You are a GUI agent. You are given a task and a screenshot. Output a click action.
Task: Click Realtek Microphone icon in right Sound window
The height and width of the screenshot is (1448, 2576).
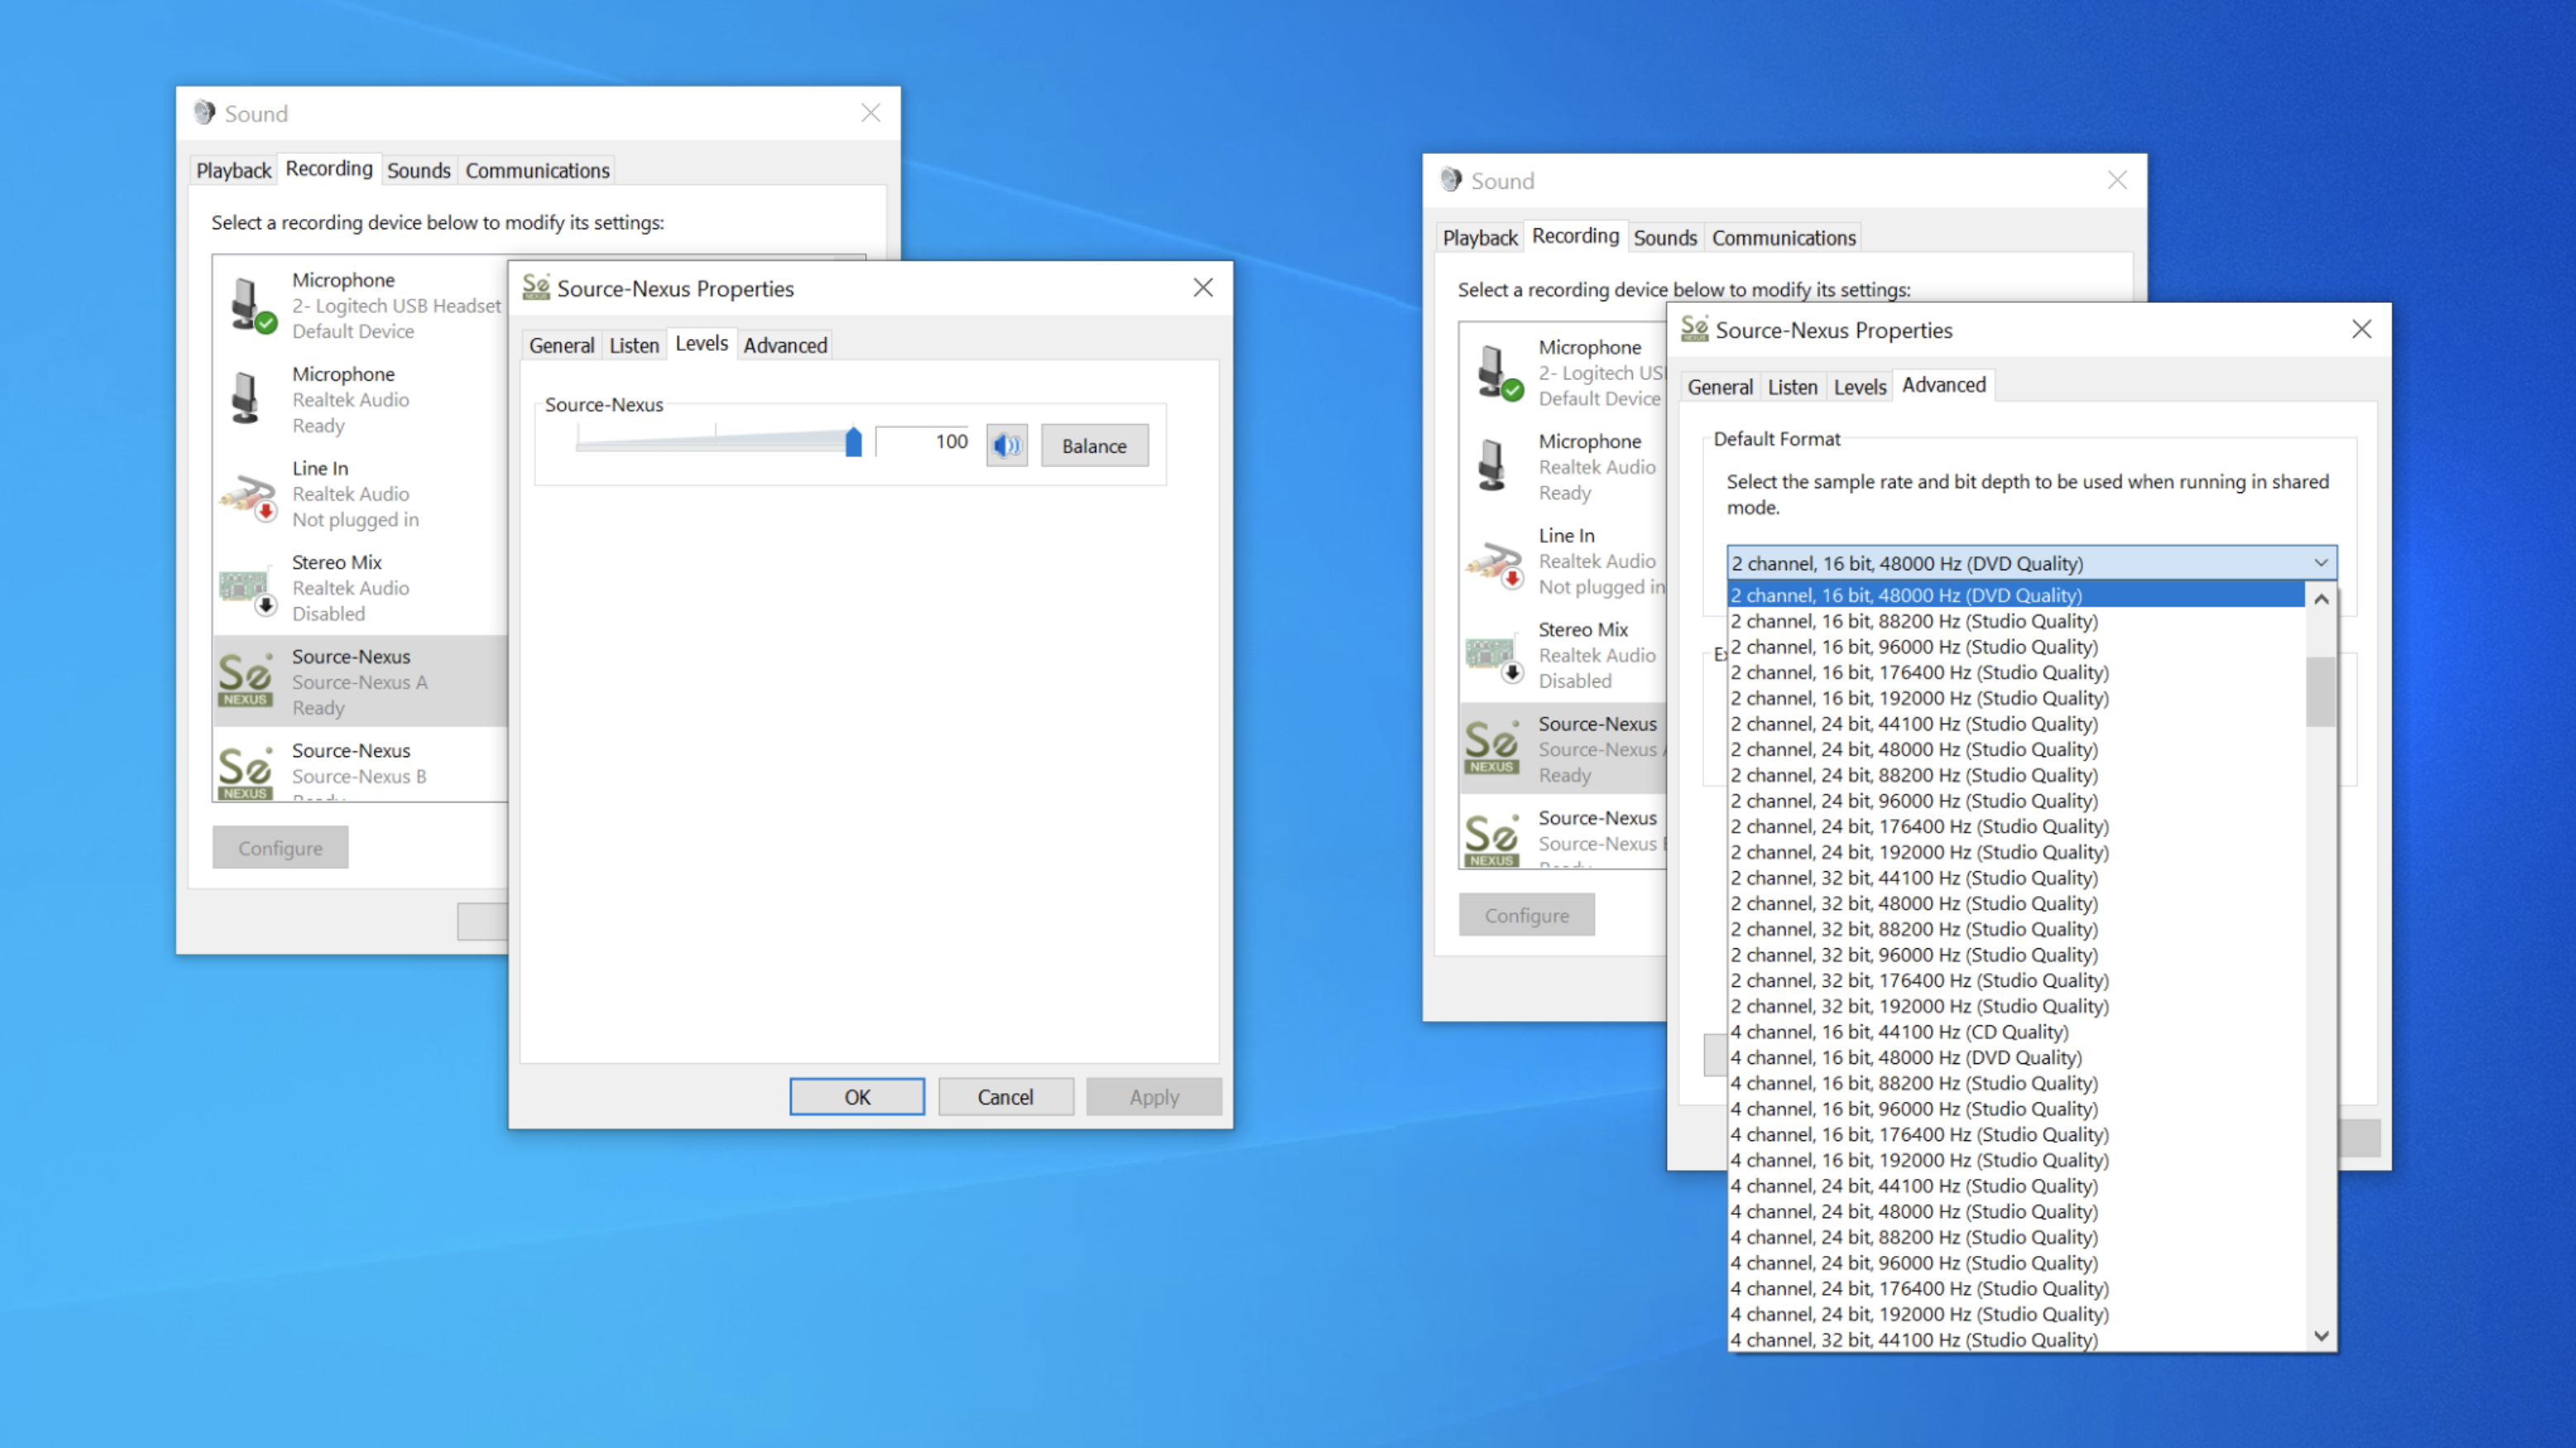pos(1492,466)
